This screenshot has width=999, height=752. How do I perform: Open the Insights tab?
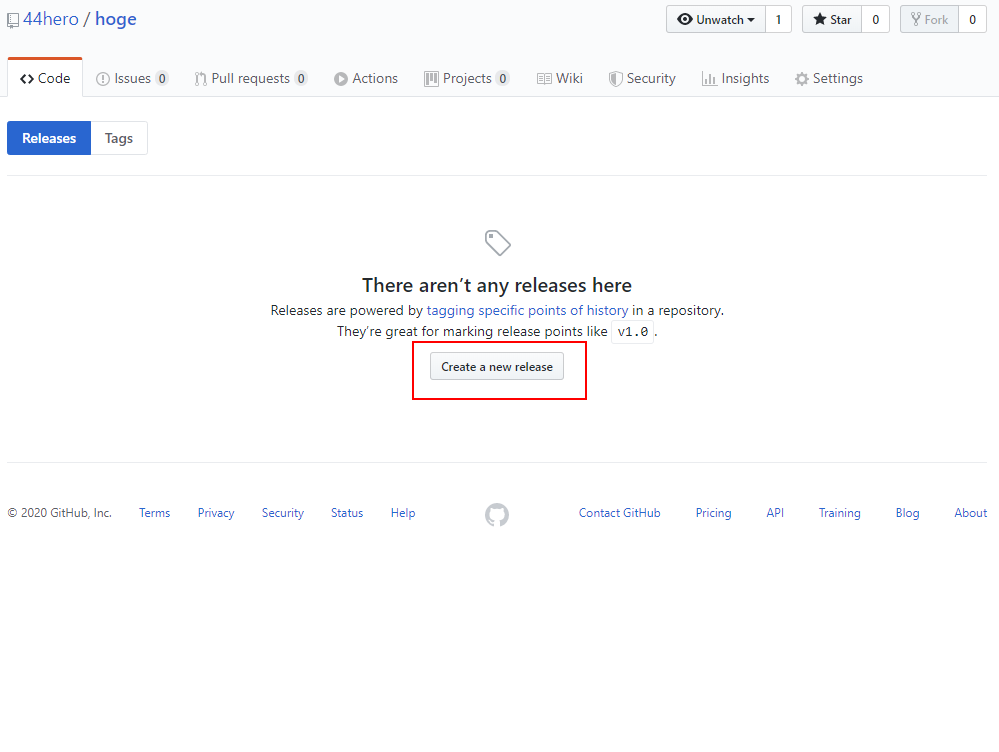[x=735, y=78]
